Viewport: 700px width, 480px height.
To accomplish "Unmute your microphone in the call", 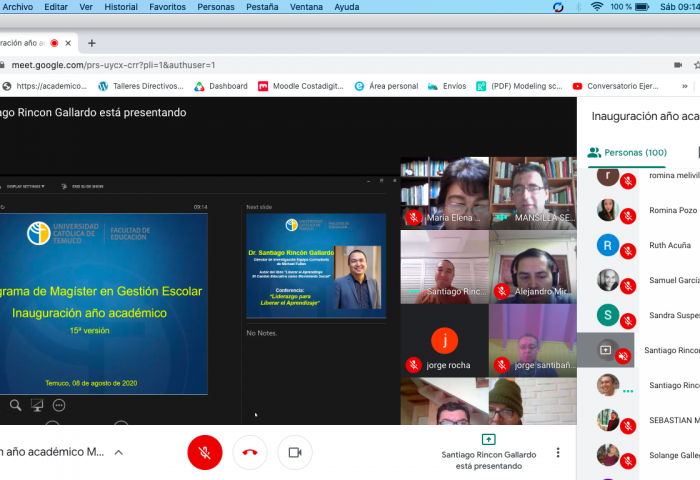I will click(x=204, y=452).
